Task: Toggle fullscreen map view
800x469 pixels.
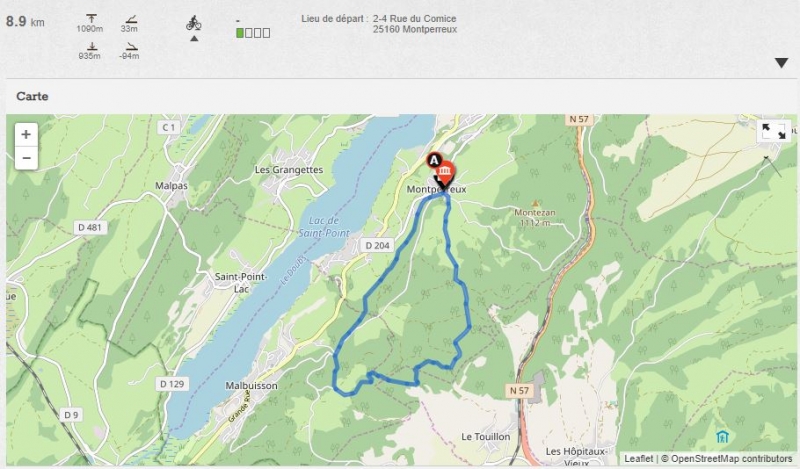Action: tap(773, 131)
